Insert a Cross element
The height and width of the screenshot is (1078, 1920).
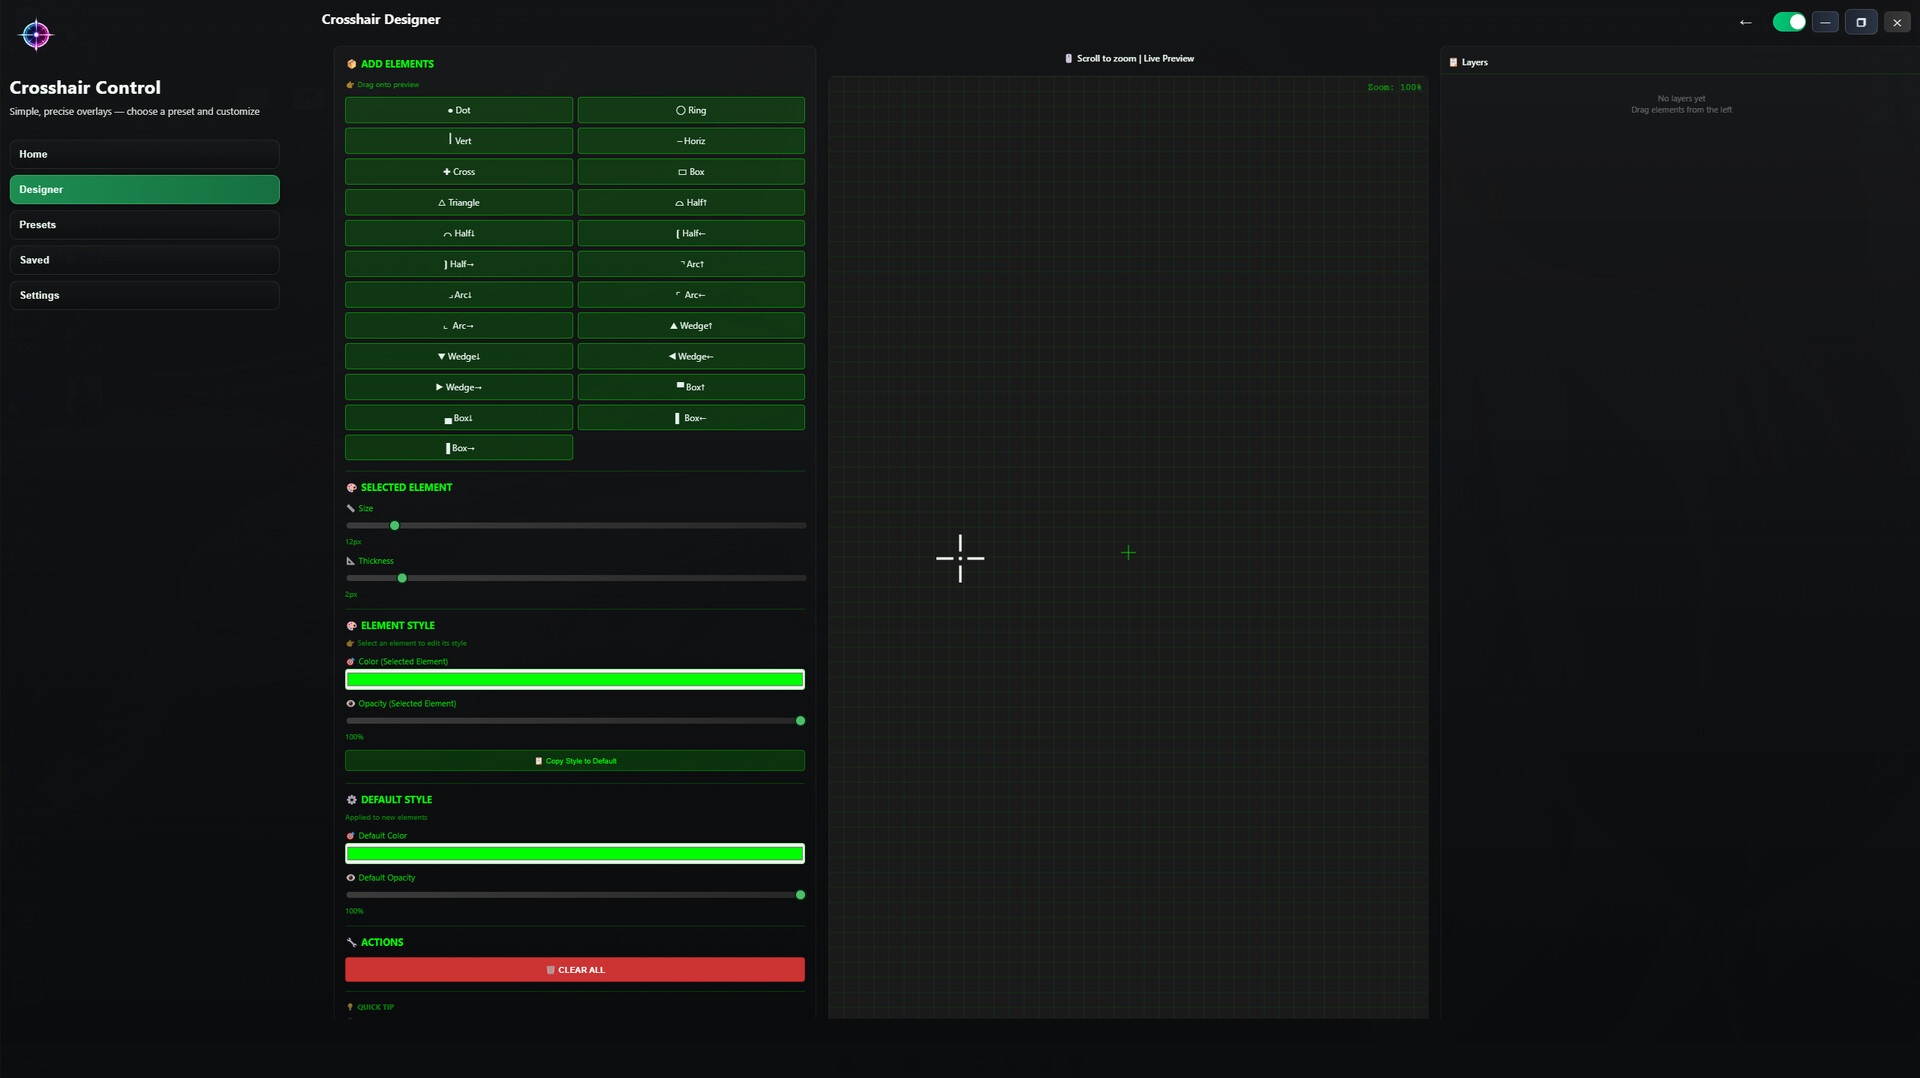point(458,172)
